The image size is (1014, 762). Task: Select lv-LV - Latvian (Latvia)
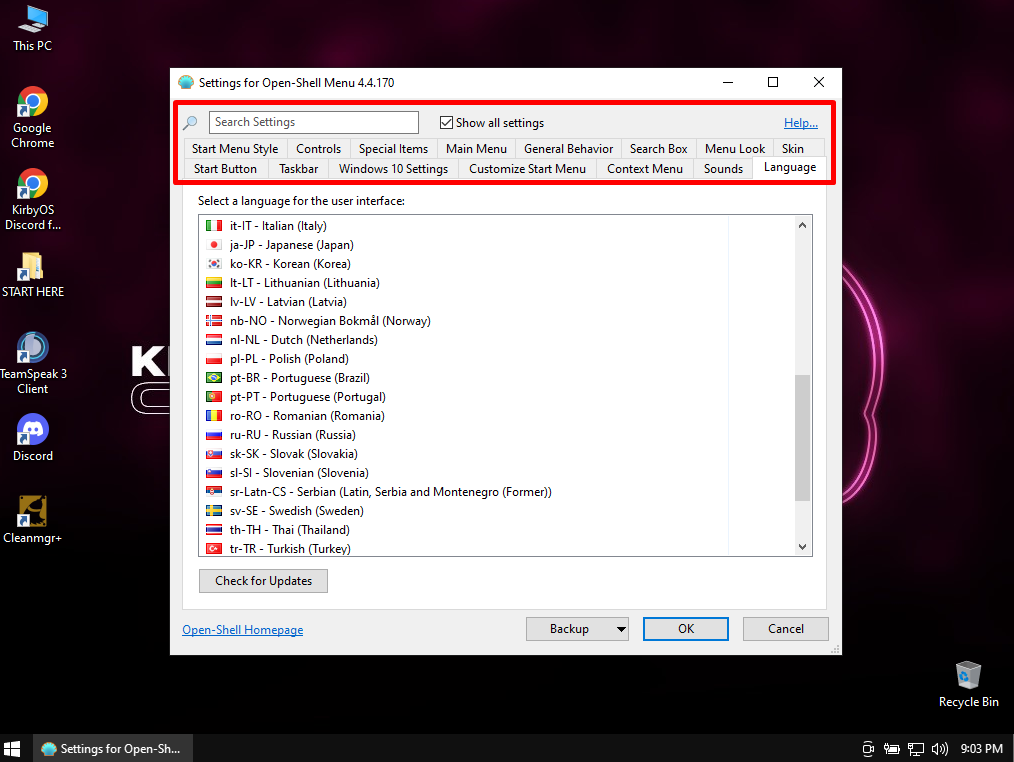[x=288, y=302]
